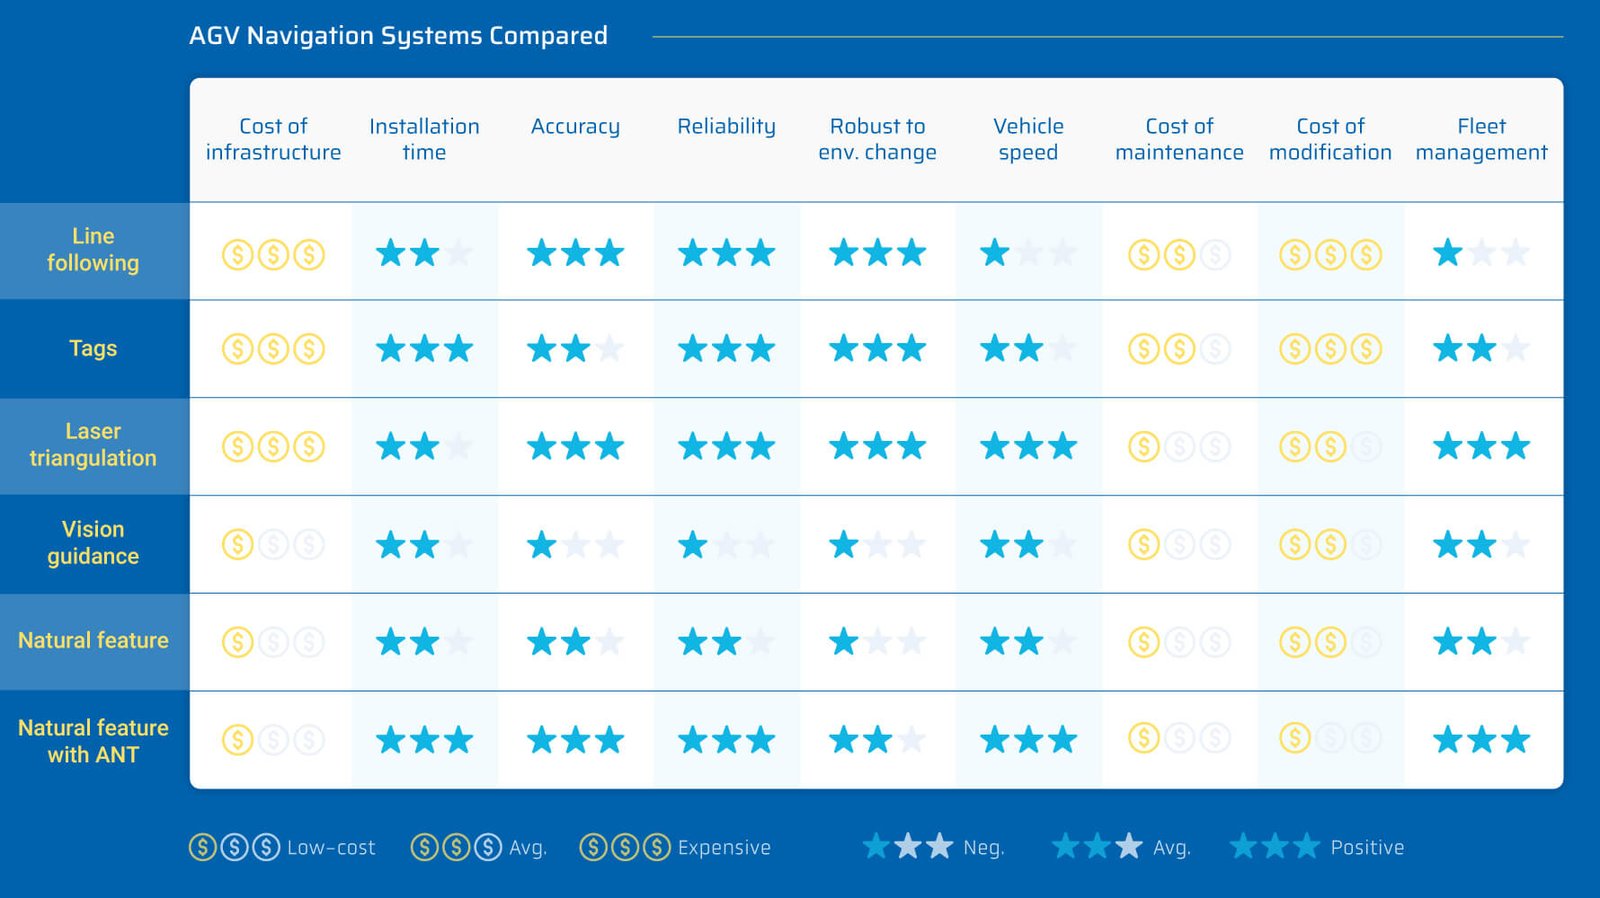The image size is (1600, 898).
Task: Click Laser triangulation's vehicle speed stars
Action: (x=1028, y=446)
